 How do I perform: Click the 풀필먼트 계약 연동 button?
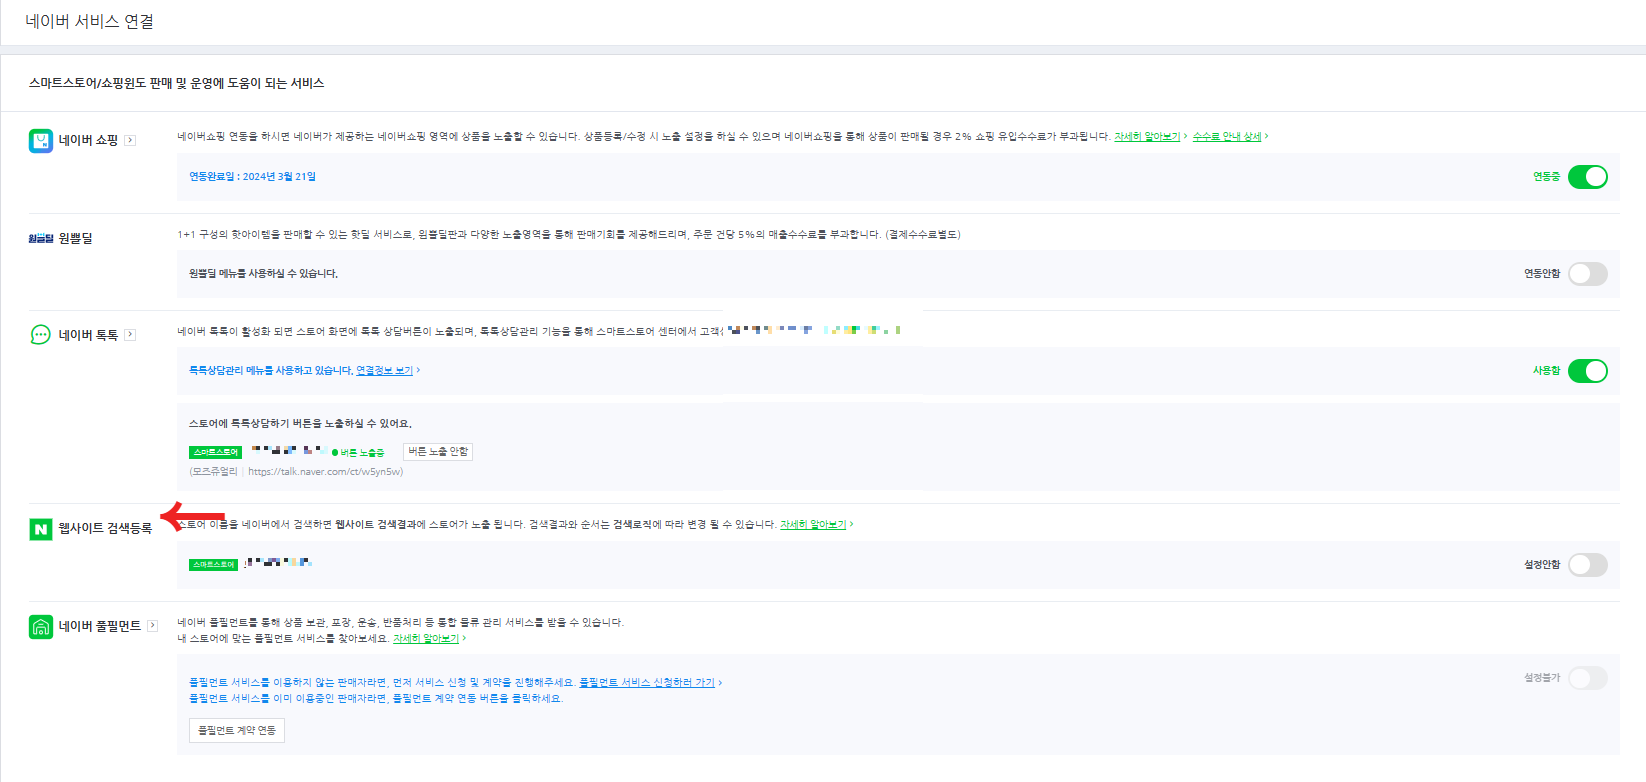(x=237, y=731)
